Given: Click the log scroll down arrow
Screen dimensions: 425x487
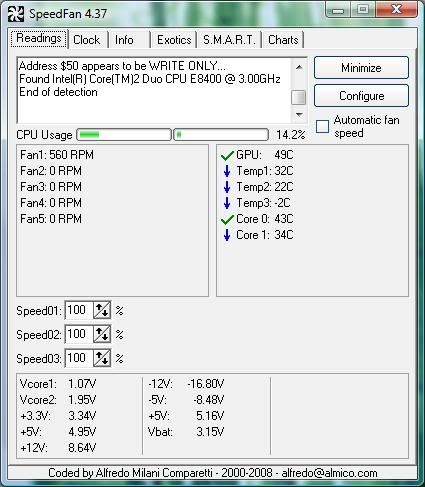Looking at the screenshot, I should (x=299, y=115).
